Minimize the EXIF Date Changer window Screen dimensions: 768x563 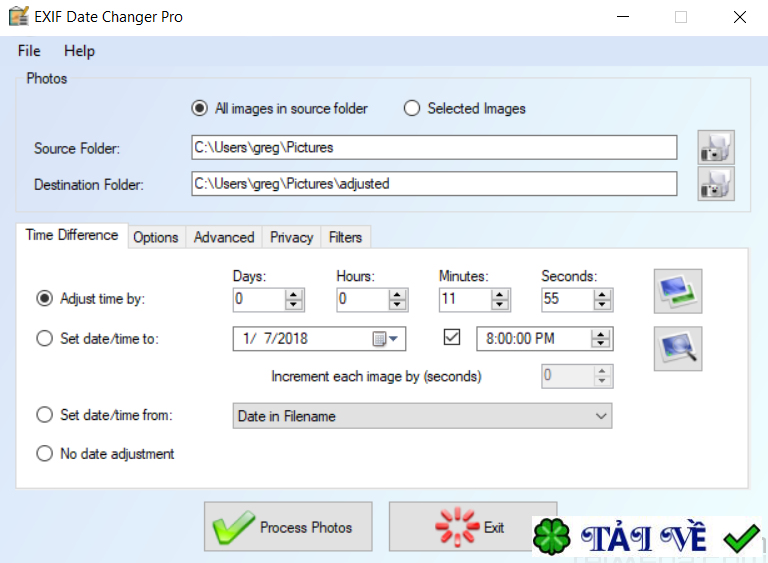623,17
